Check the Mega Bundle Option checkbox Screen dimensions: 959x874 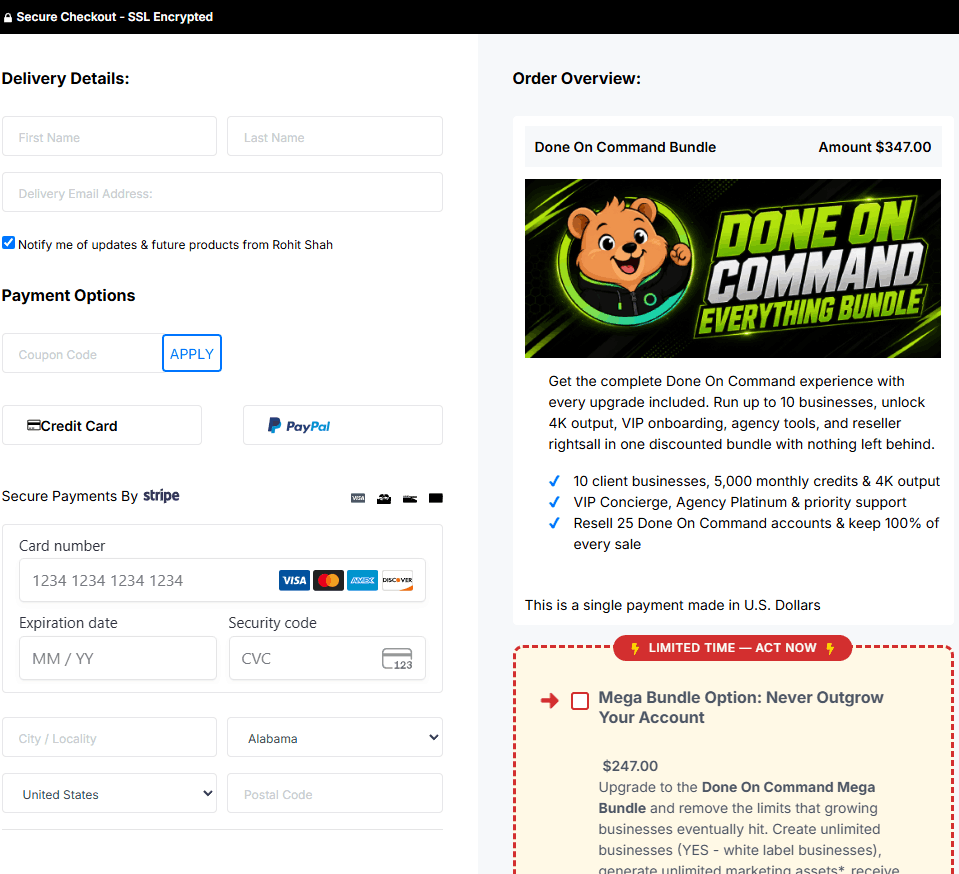coord(580,701)
